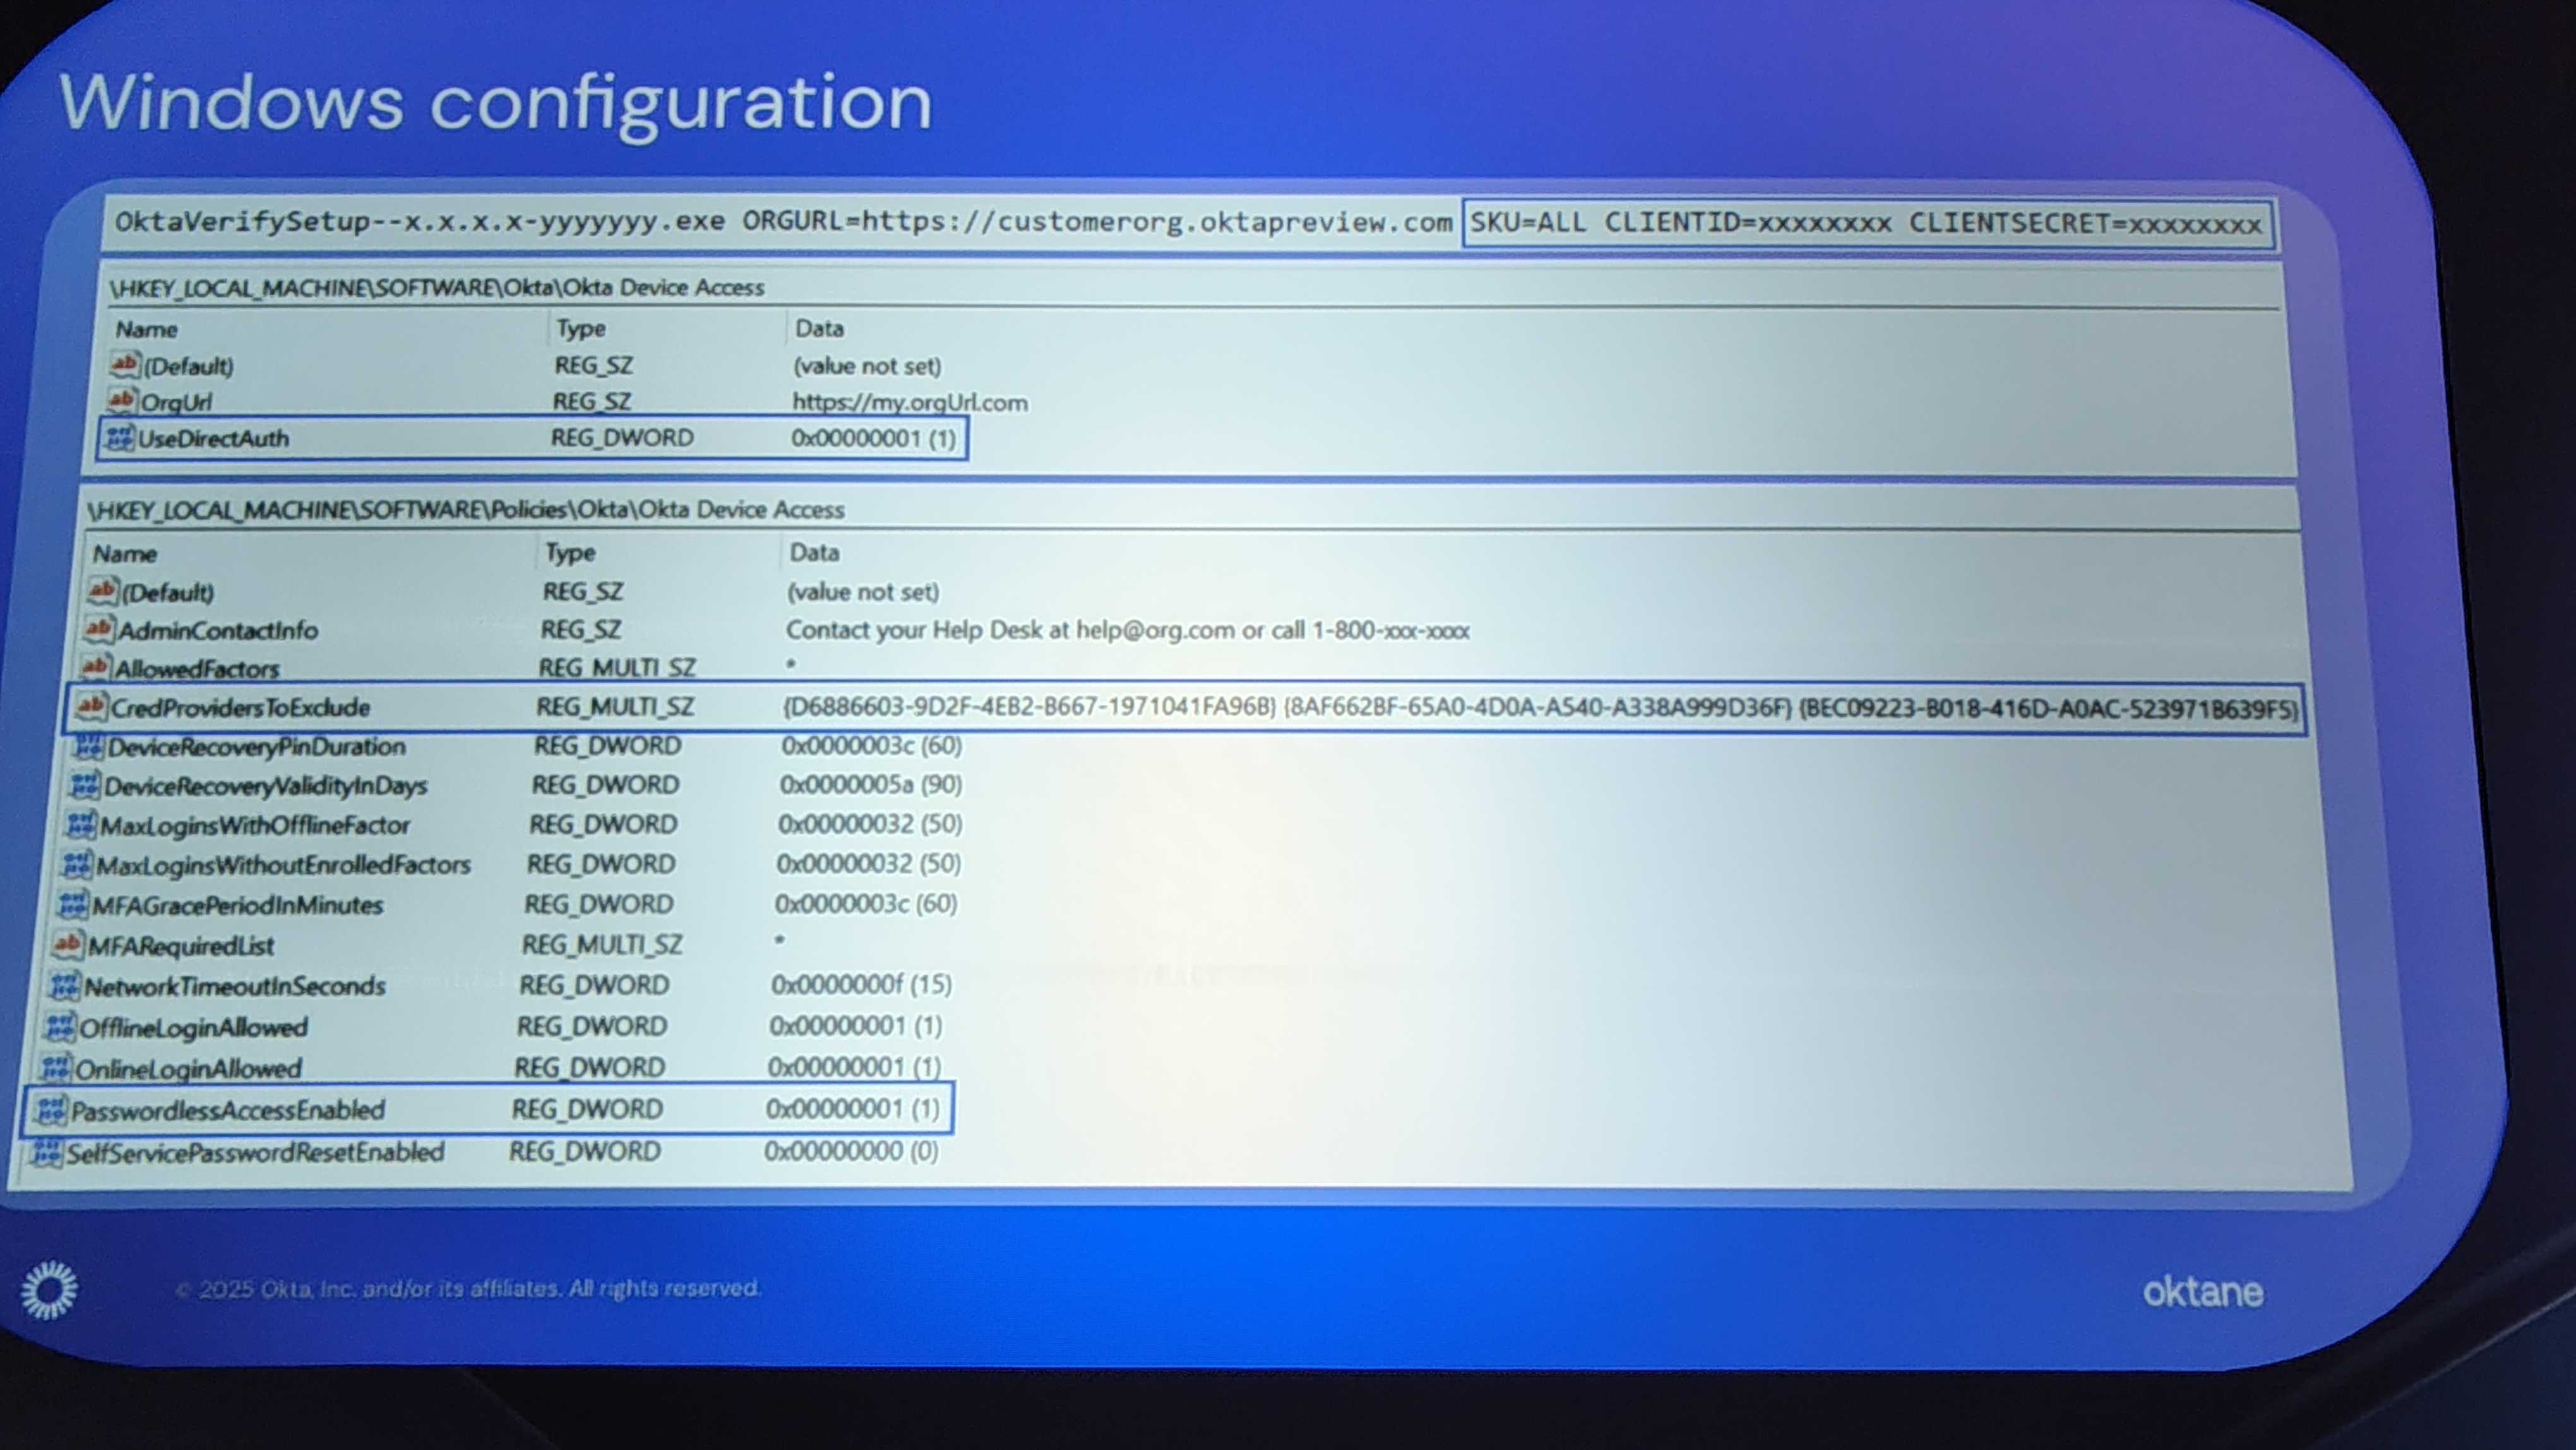Viewport: 2576px width, 1450px height.
Task: Click the 0x00000000 (0) data value
Action: tap(851, 1151)
